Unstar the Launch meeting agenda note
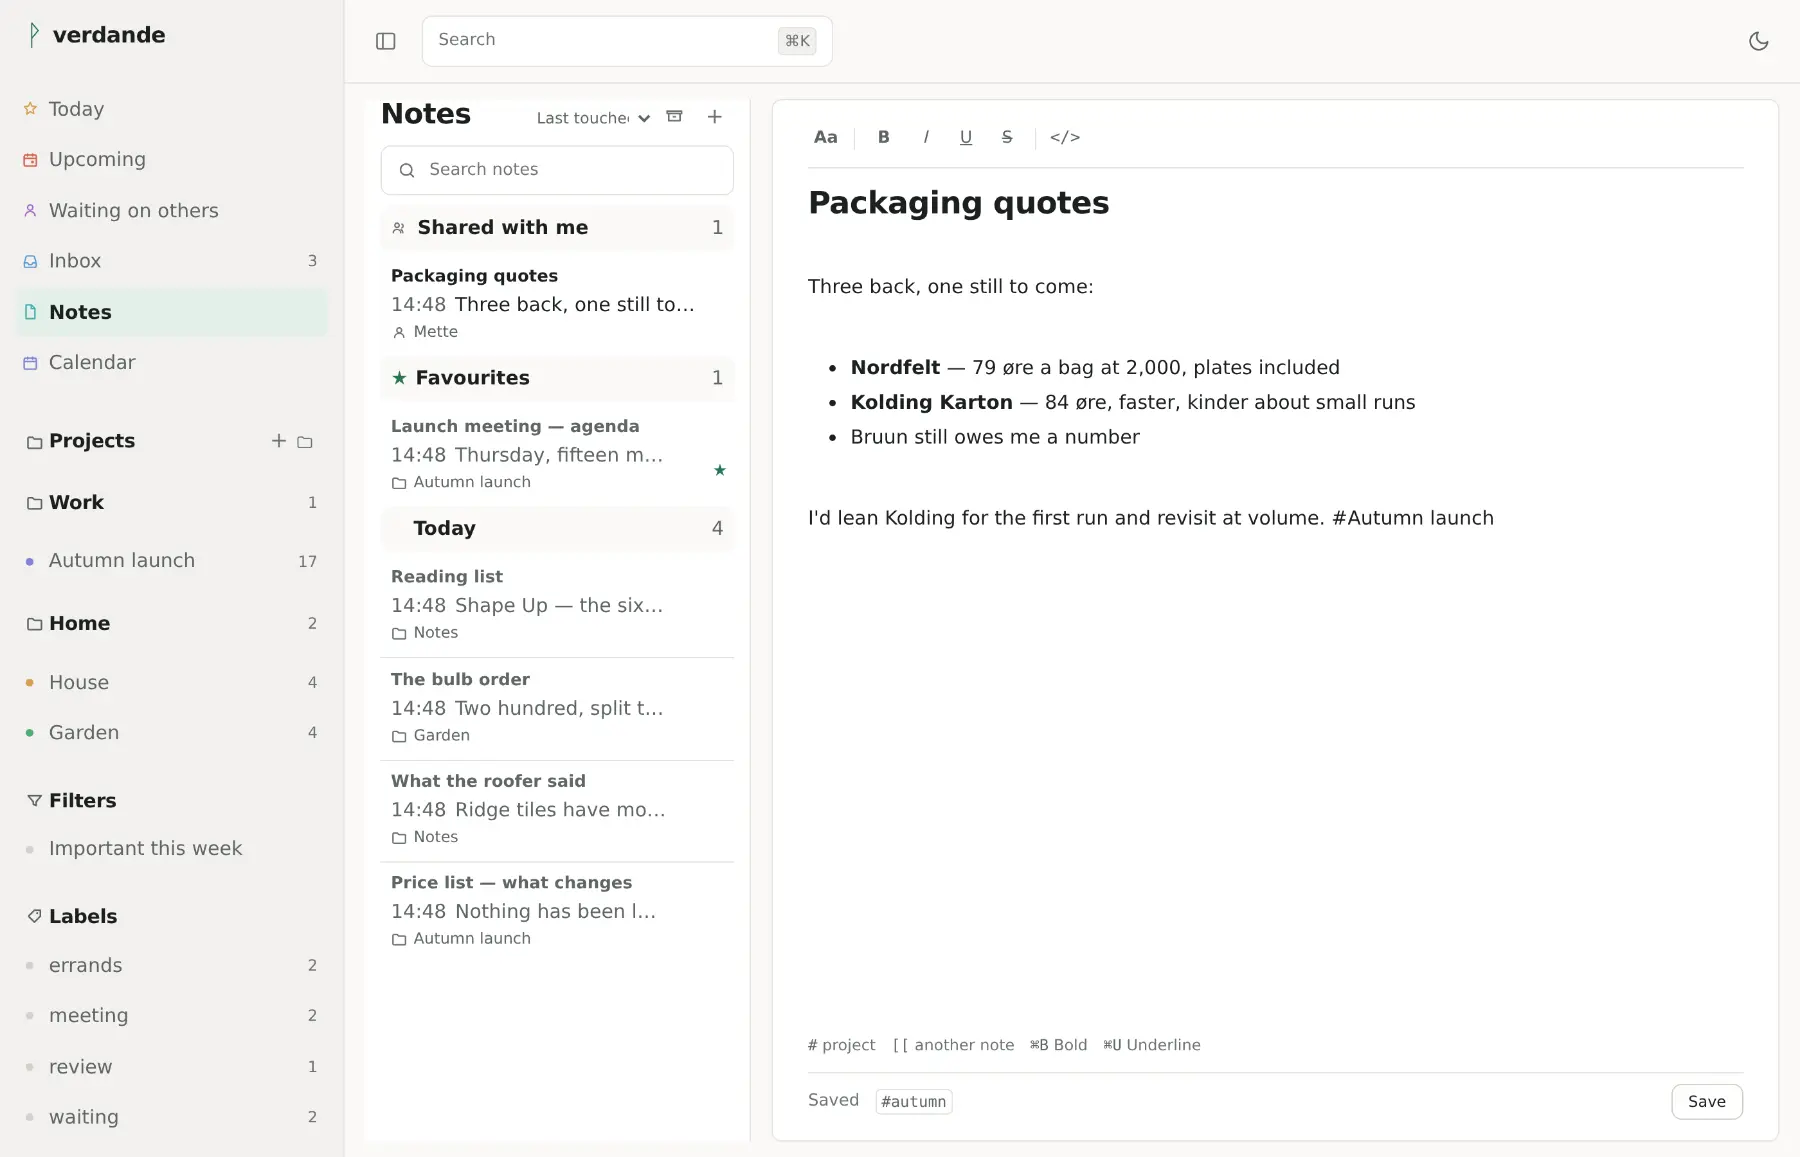Image resolution: width=1800 pixels, height=1157 pixels. click(720, 470)
